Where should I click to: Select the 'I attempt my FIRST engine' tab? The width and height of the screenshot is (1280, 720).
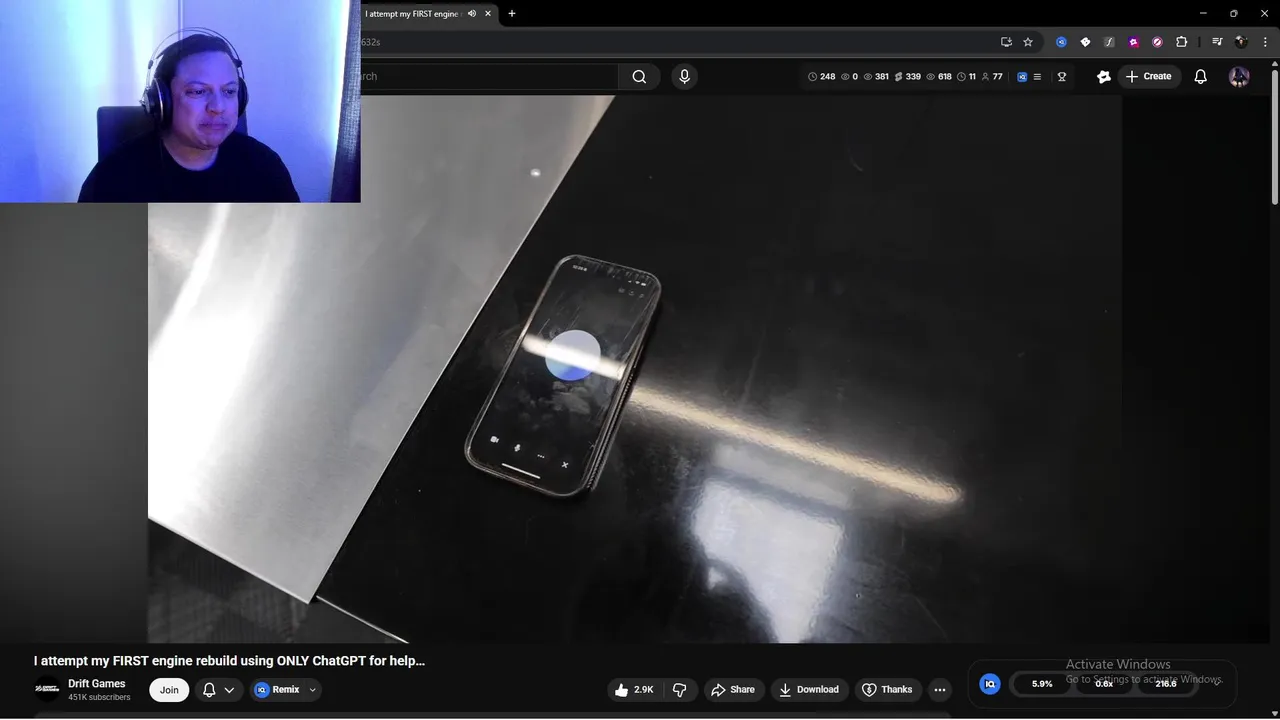click(411, 14)
